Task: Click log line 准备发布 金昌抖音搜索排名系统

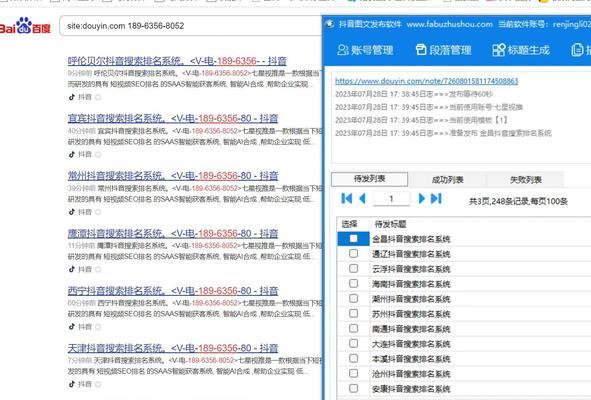Action: (443, 133)
